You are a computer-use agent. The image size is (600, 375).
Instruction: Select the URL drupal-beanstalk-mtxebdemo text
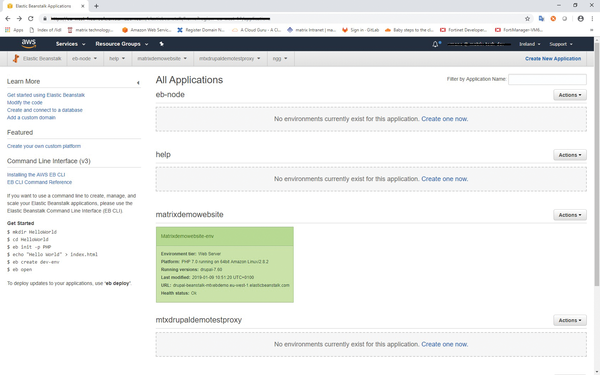231,285
